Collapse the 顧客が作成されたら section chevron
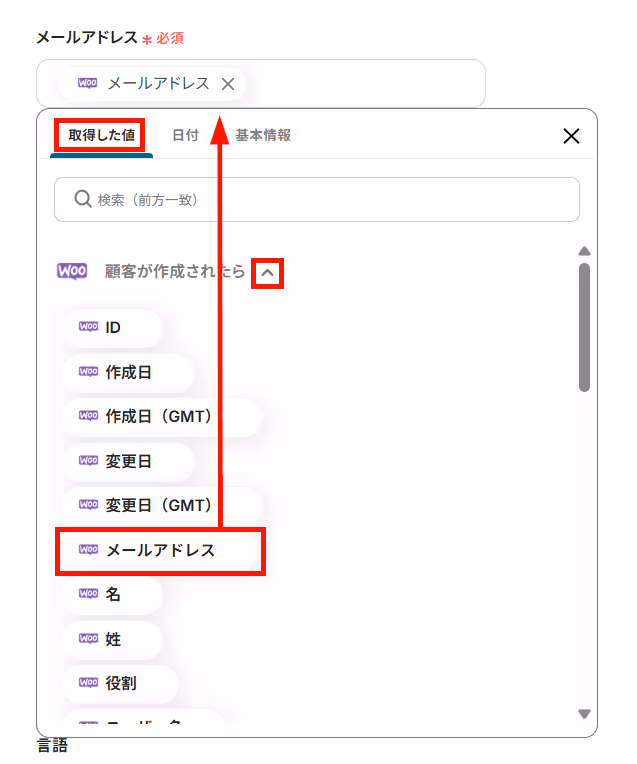 (x=267, y=273)
